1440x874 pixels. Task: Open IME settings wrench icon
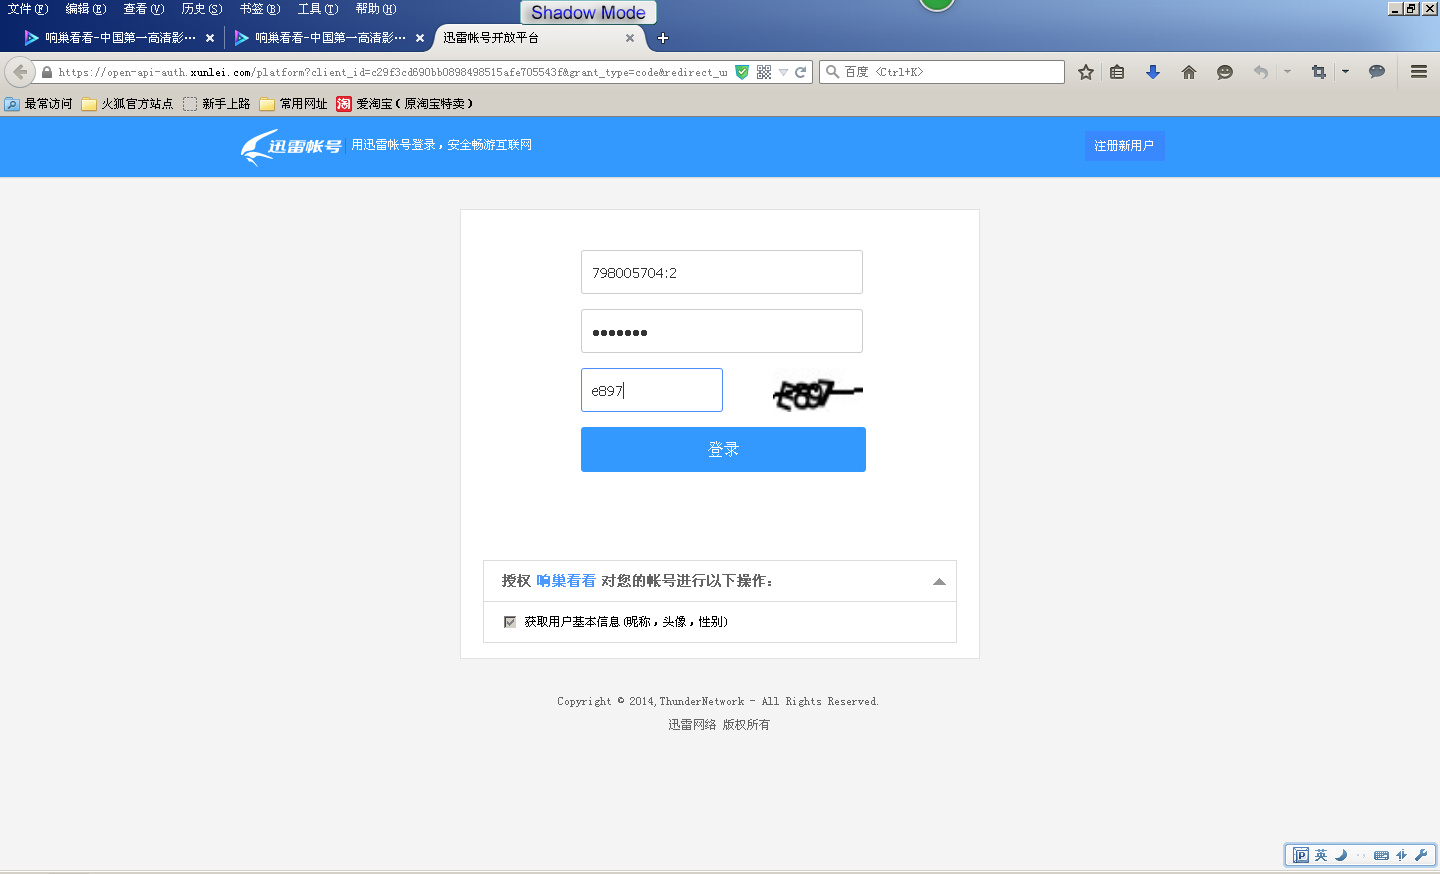click(x=1421, y=855)
